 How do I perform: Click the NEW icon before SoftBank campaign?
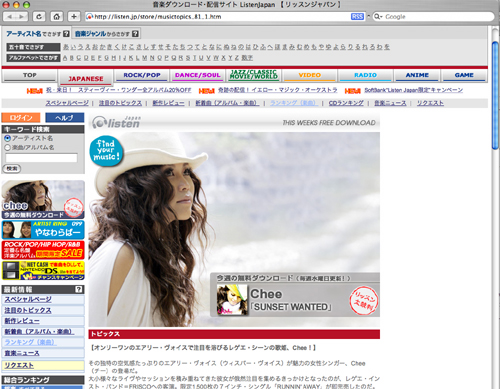[x=353, y=91]
